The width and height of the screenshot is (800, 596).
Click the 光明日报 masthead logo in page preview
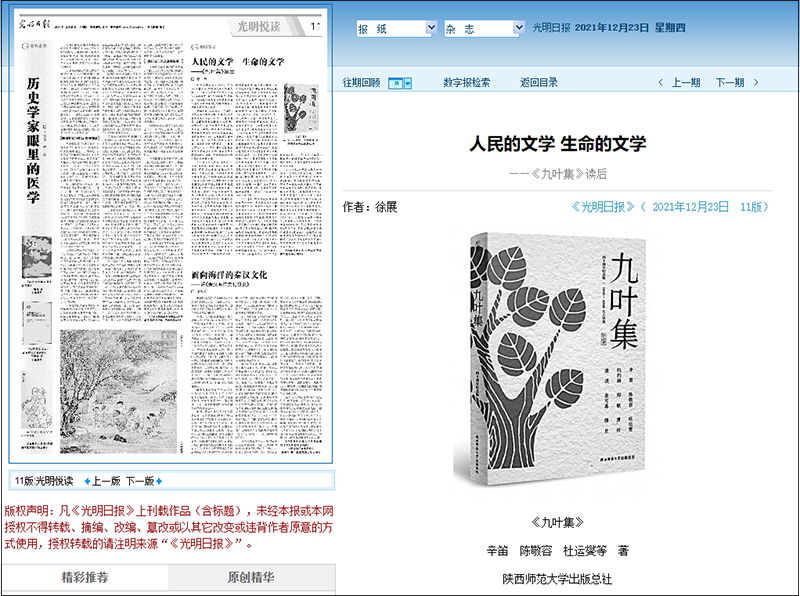[34, 24]
